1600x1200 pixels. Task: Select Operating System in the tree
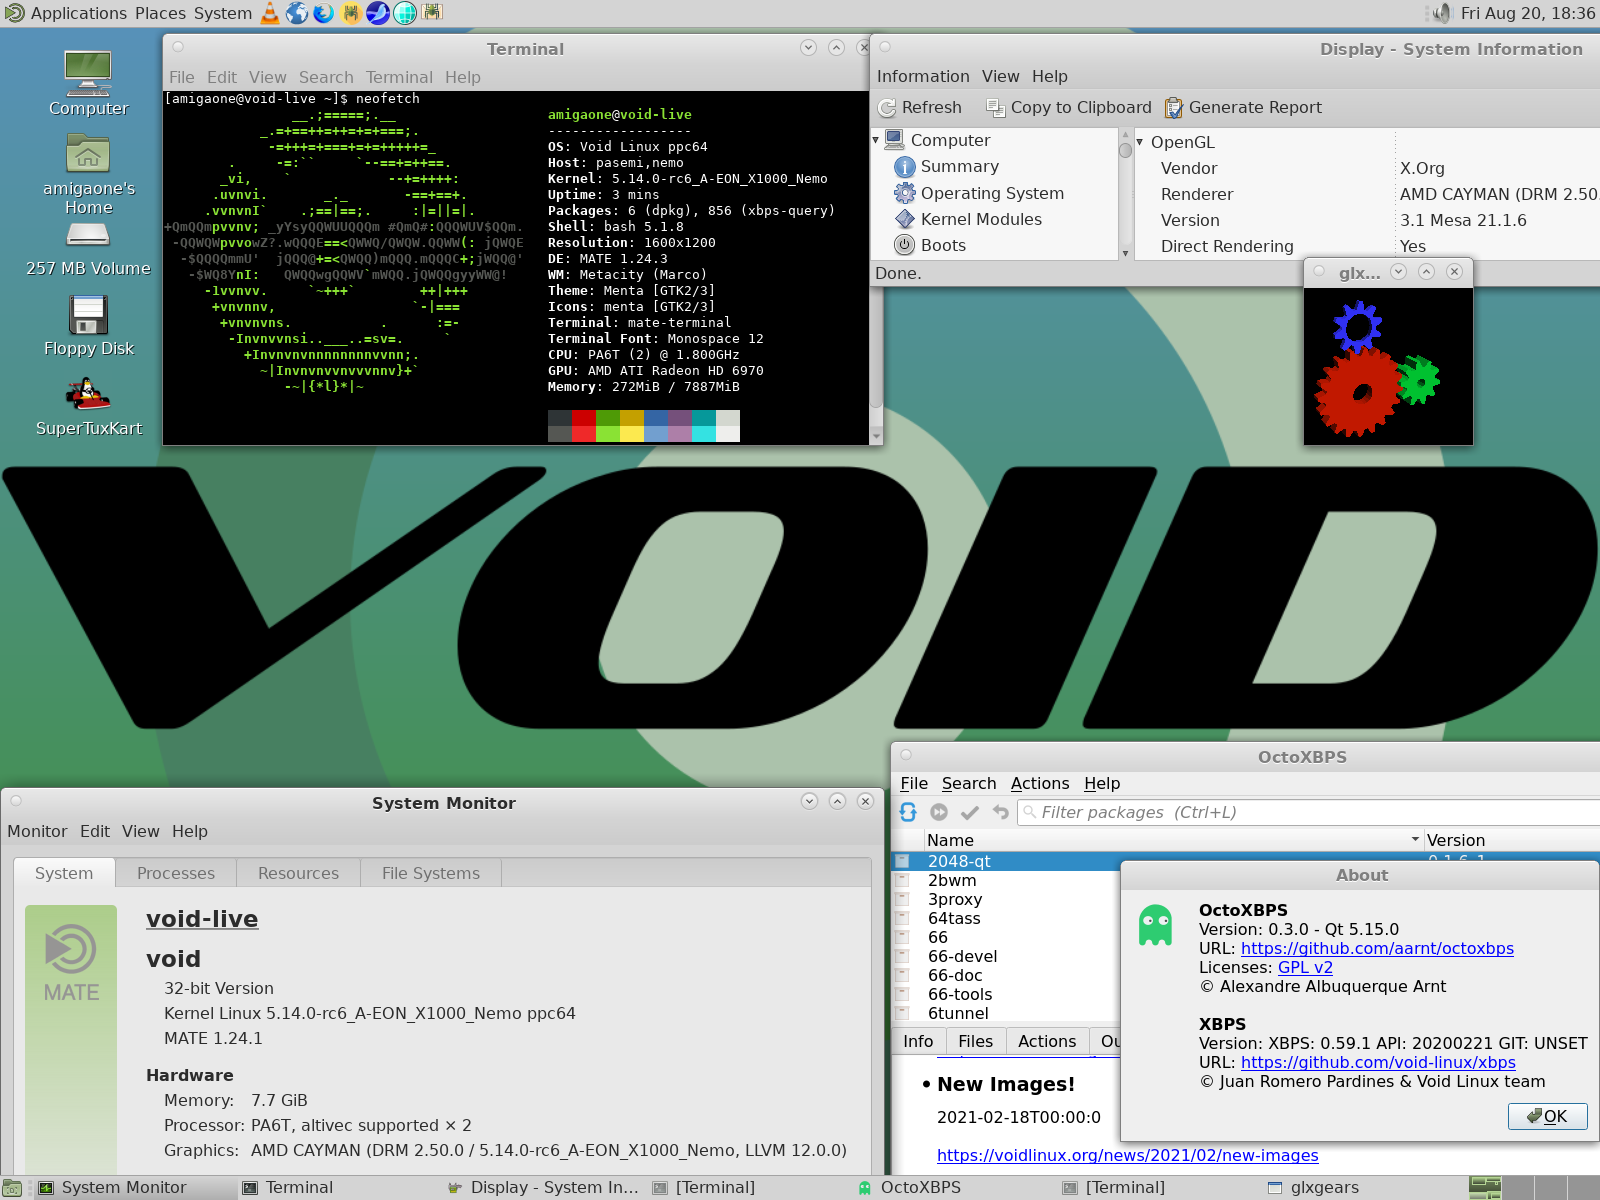click(x=979, y=193)
